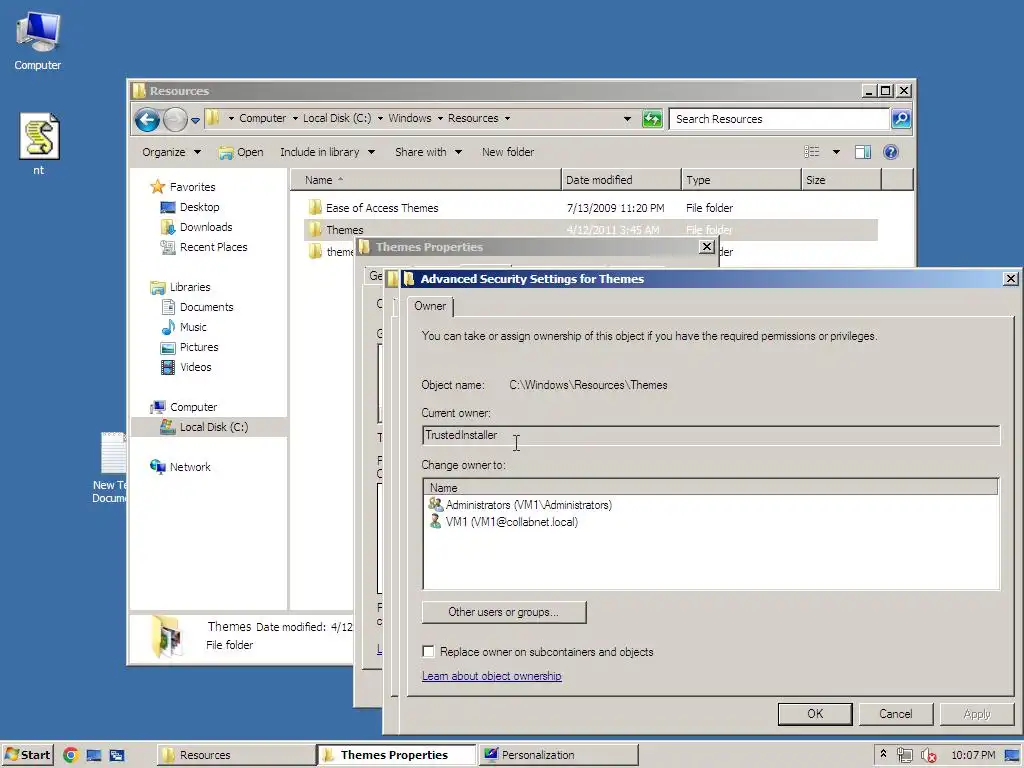Open the Start menu
This screenshot has width=1024, height=768.
pos(27,755)
